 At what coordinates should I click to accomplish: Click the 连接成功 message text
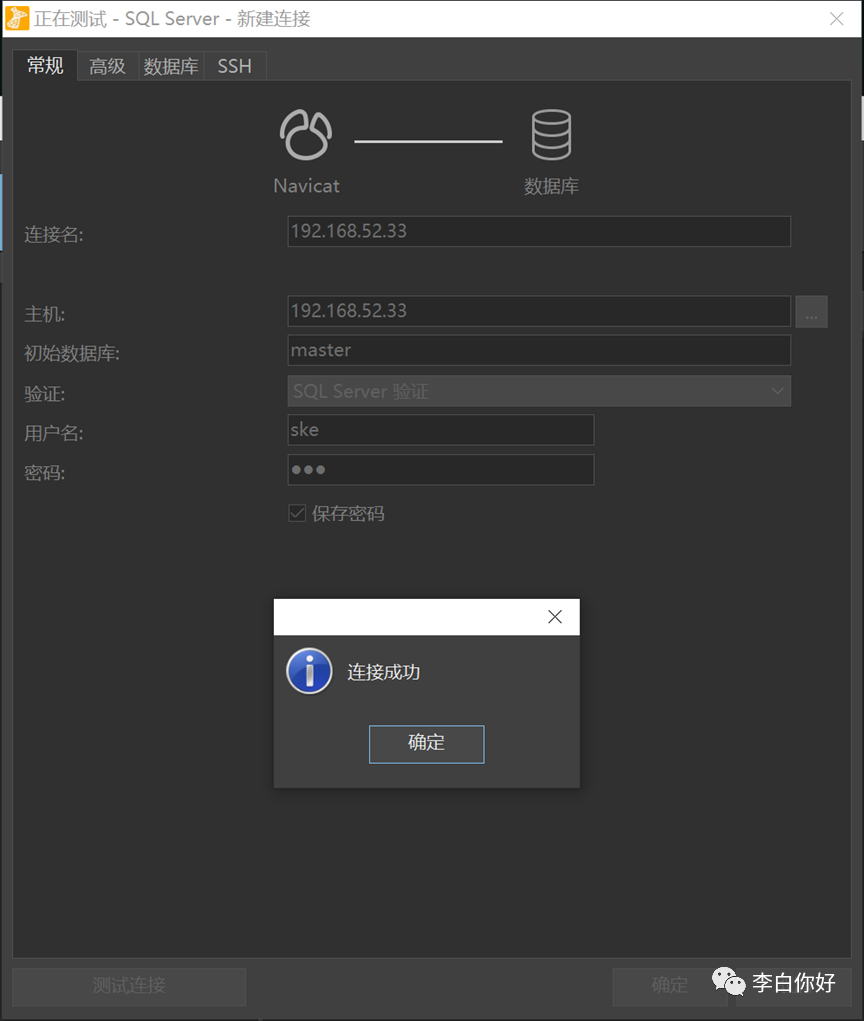click(383, 672)
